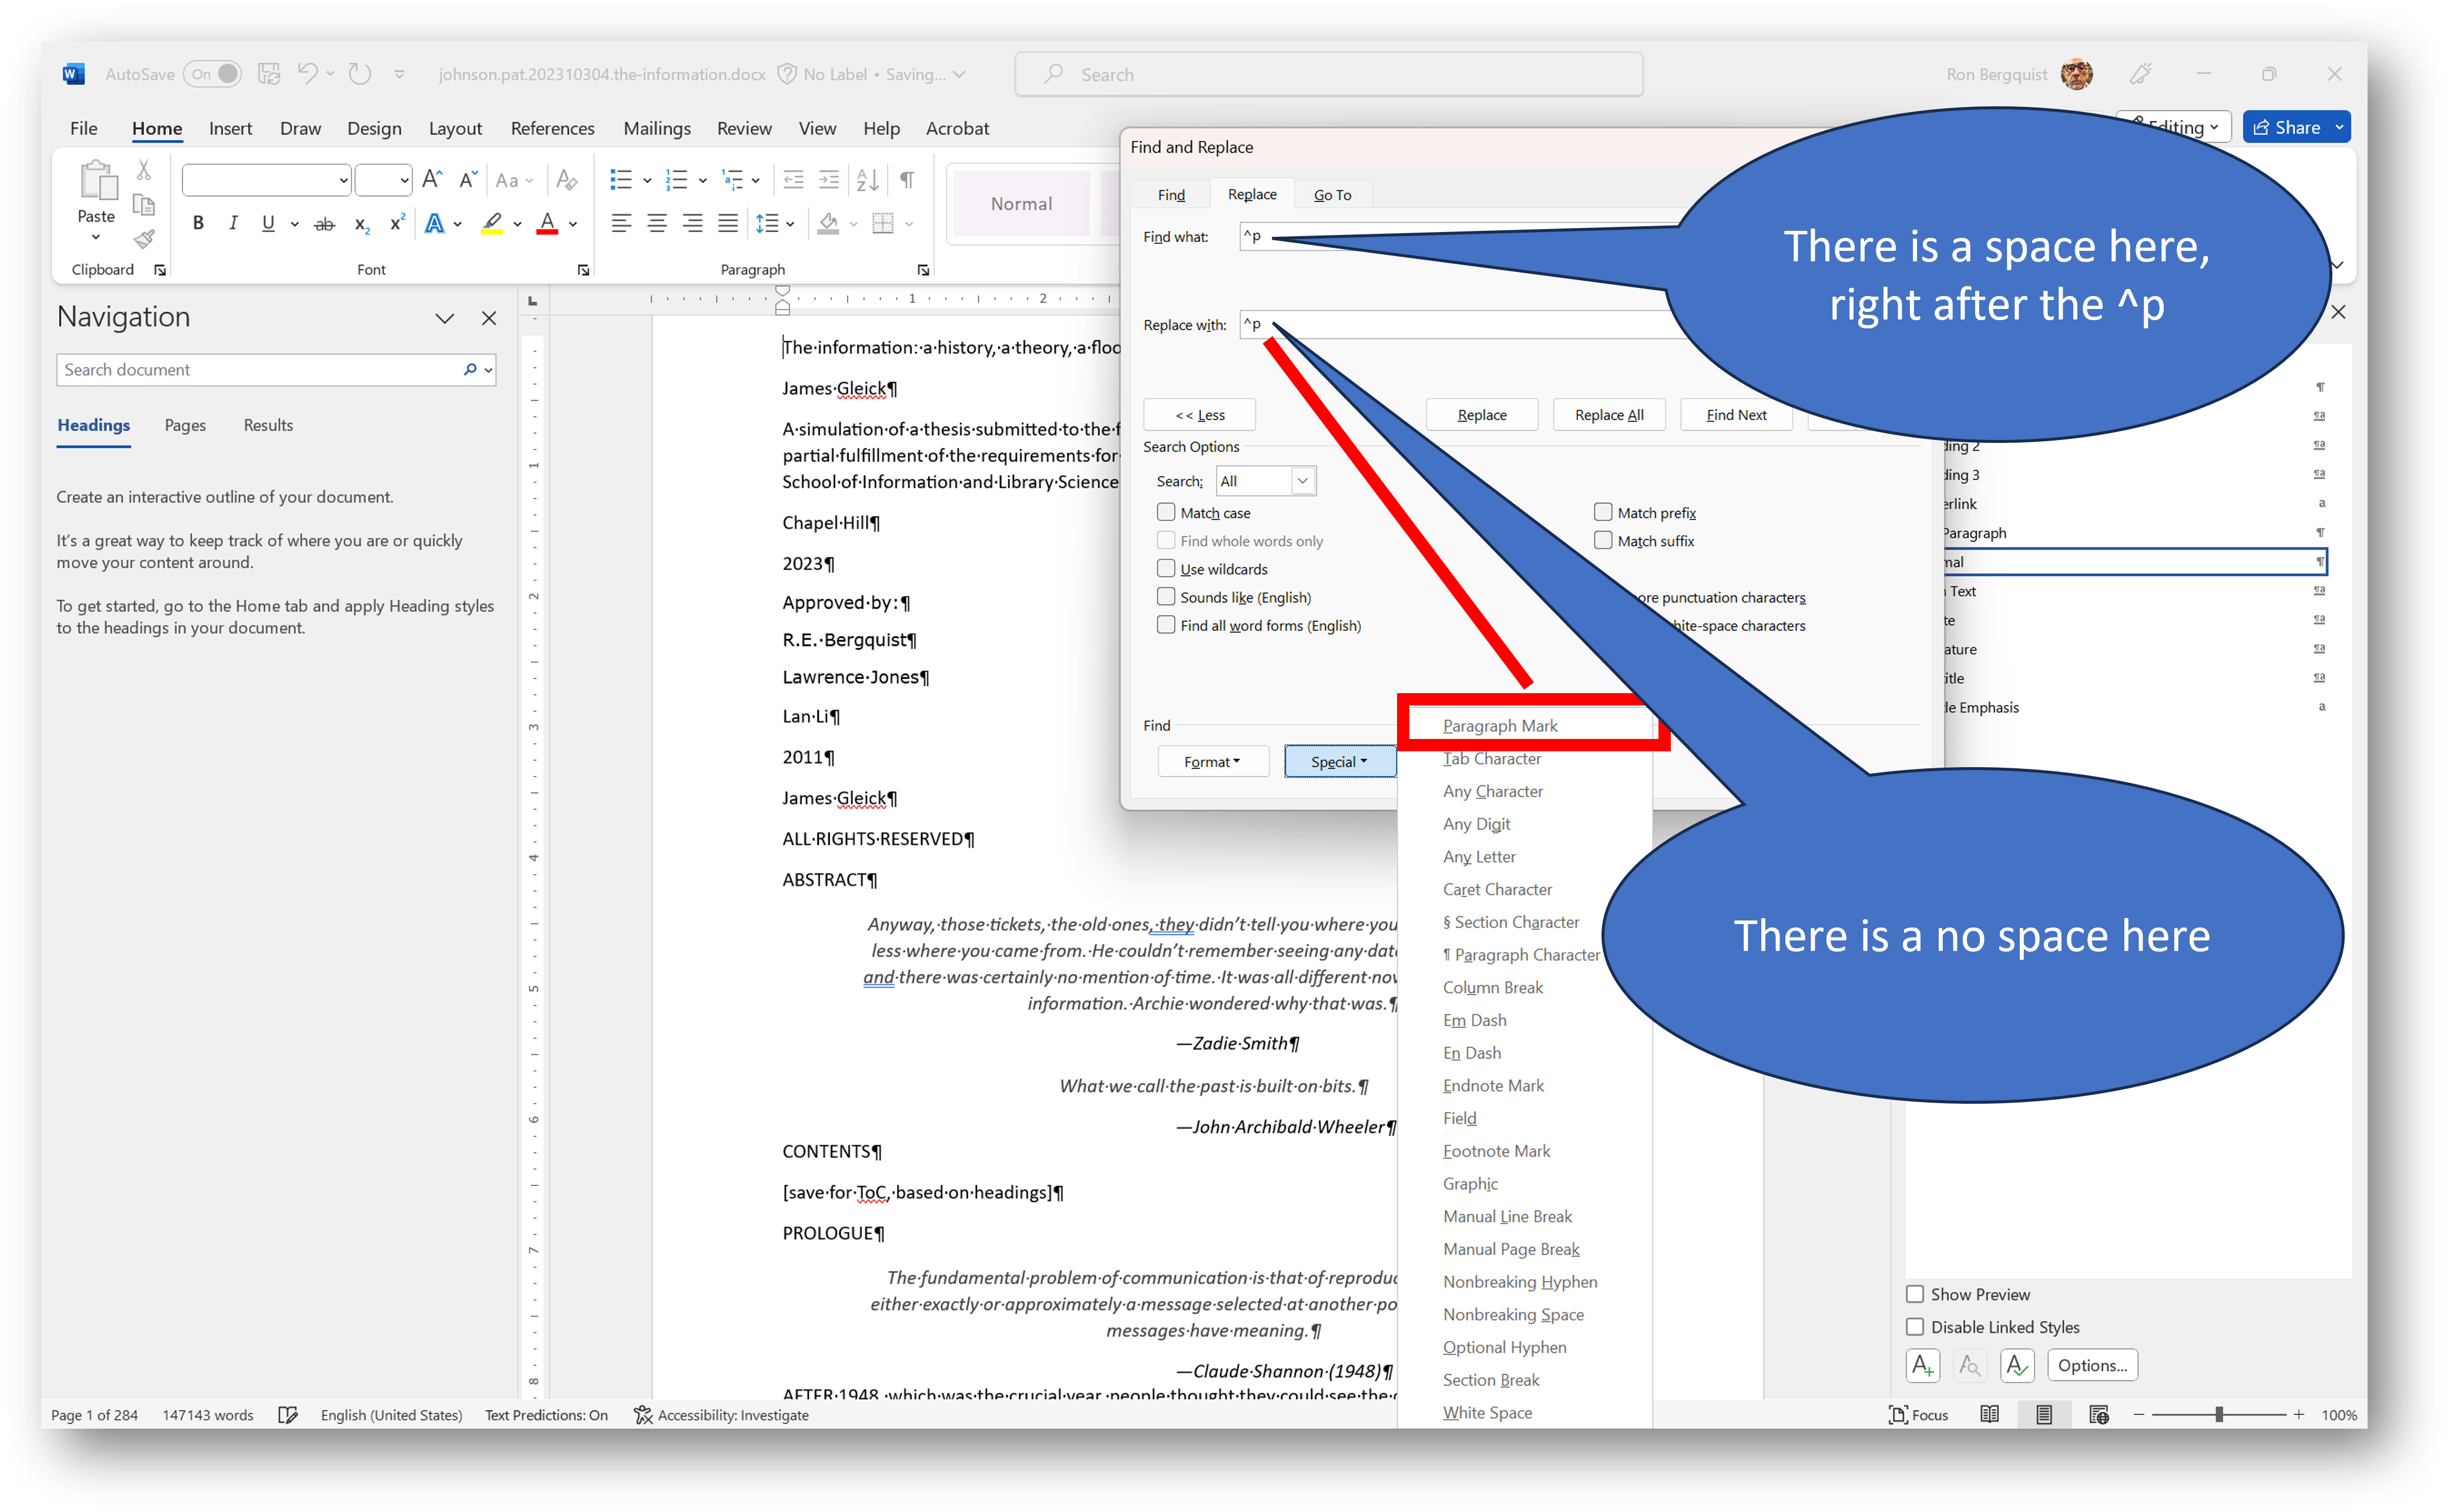Image resolution: width=2451 pixels, height=1512 pixels.
Task: Check Disable Linked Styles option
Action: pos(1915,1327)
